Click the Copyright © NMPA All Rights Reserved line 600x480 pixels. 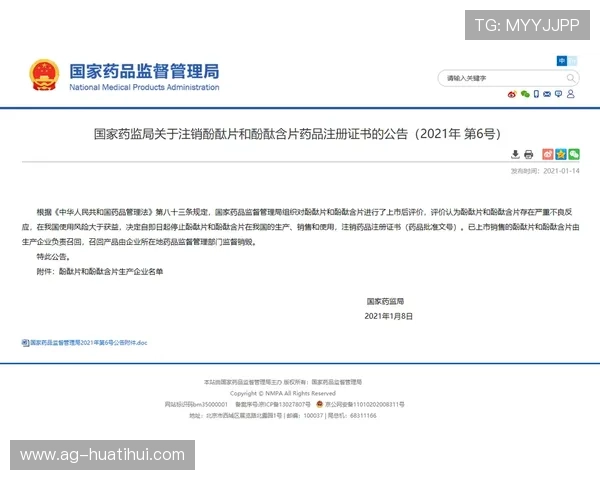click(283, 393)
